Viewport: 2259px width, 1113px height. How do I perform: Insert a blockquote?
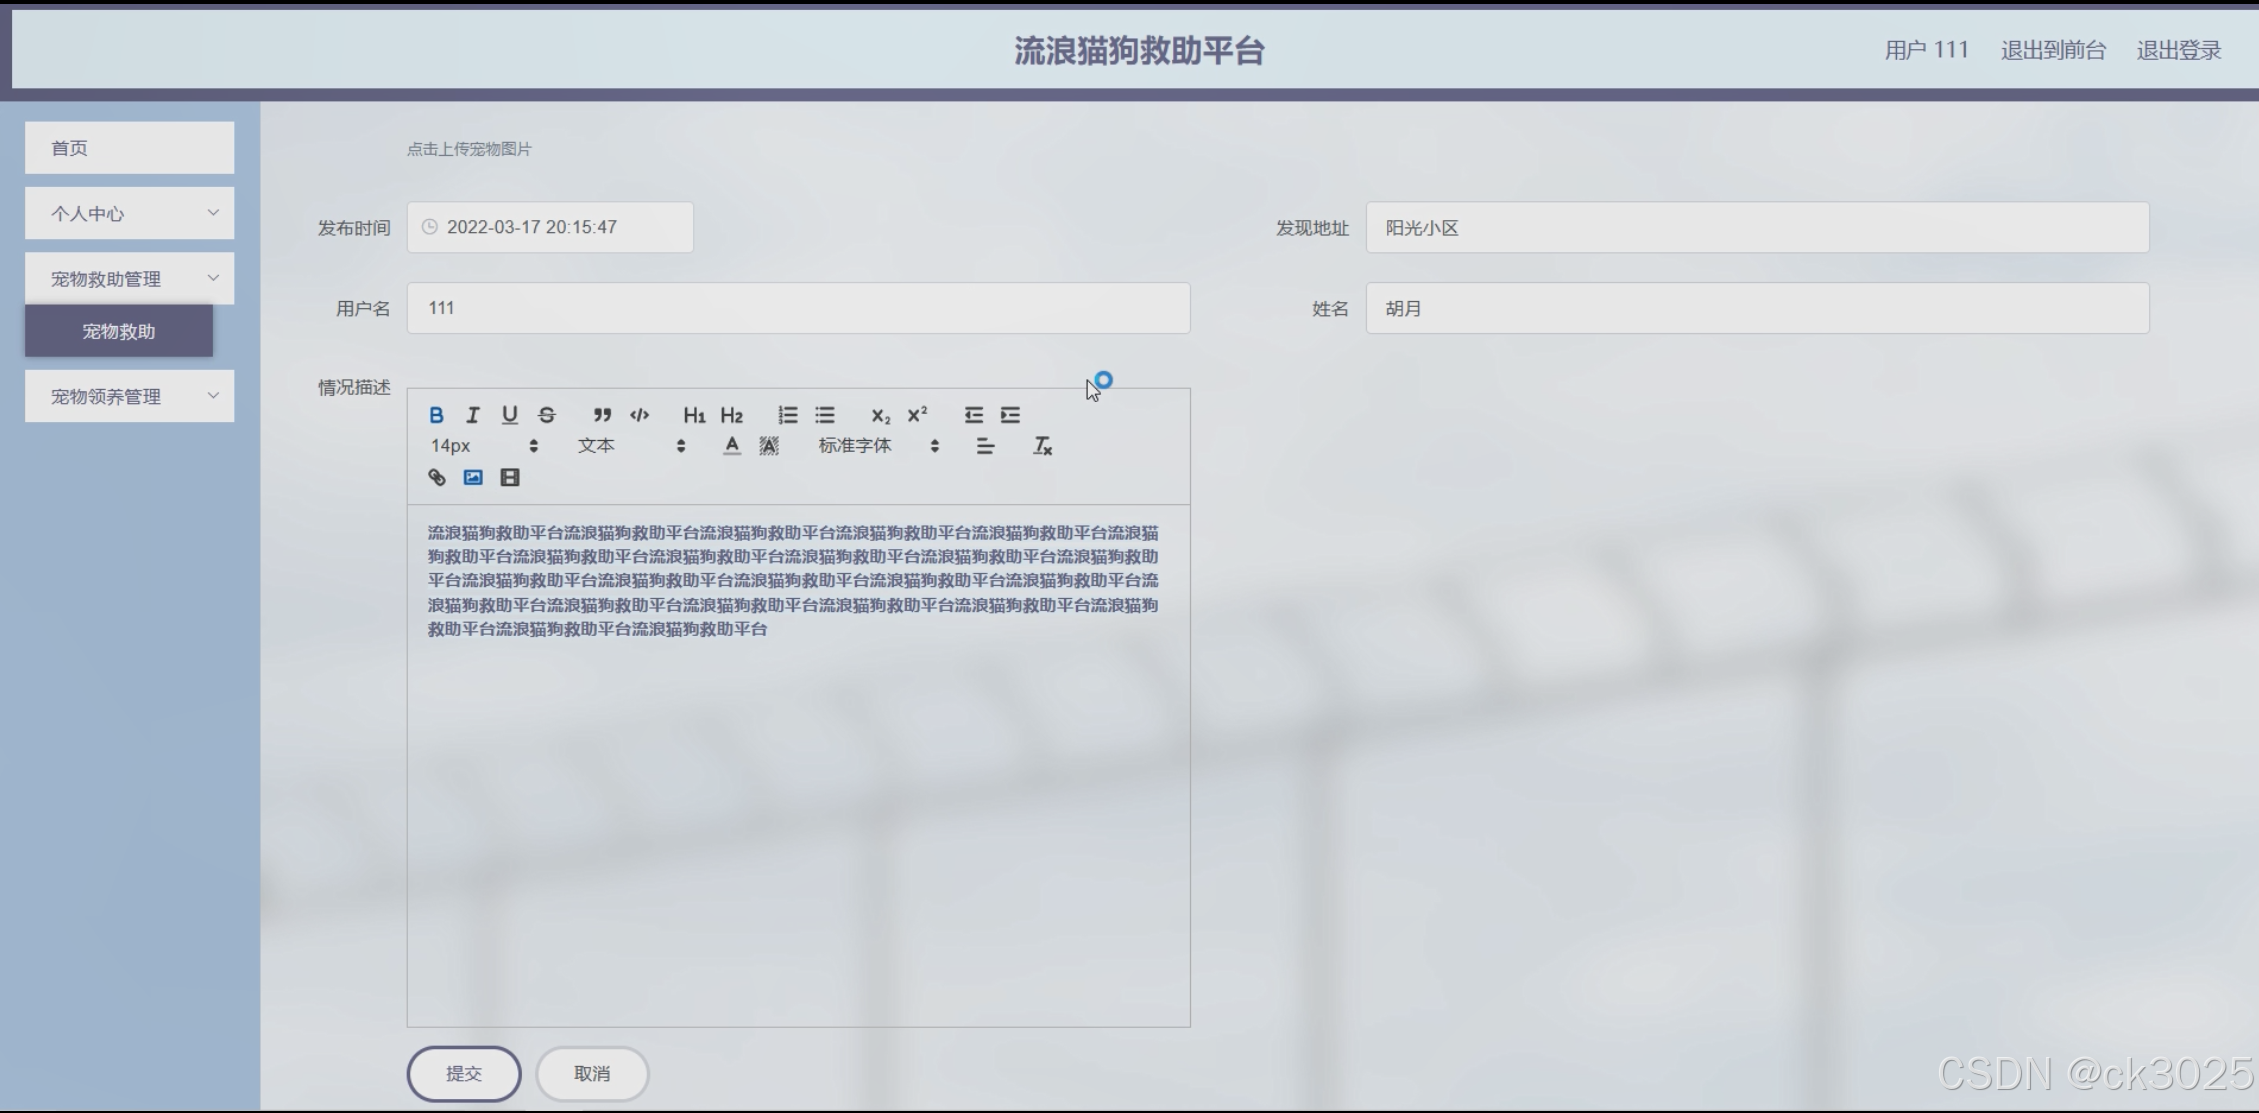(602, 415)
